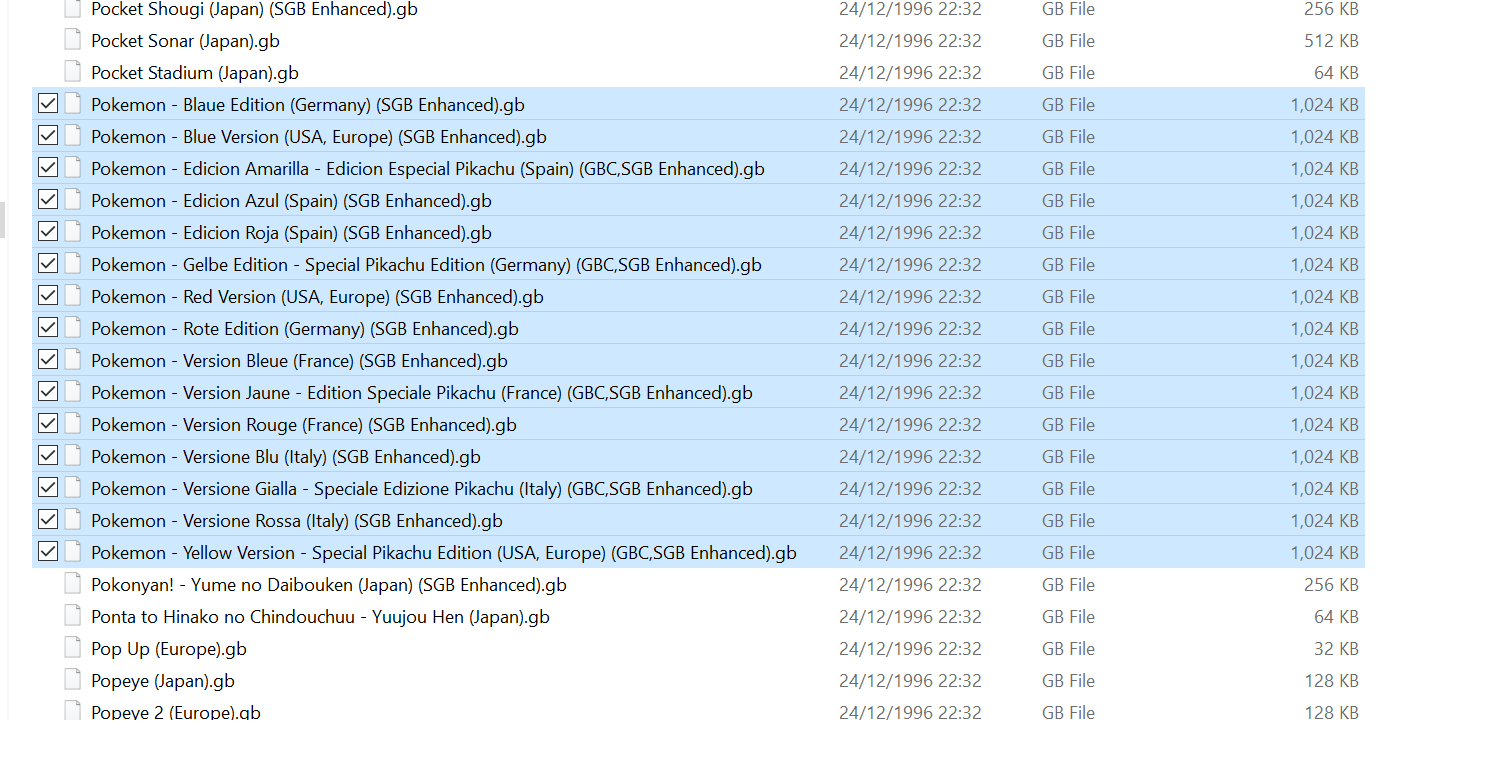Click file icon of Pokemon - Version Bleue
The height and width of the screenshot is (784, 1510).
pyautogui.click(x=72, y=360)
